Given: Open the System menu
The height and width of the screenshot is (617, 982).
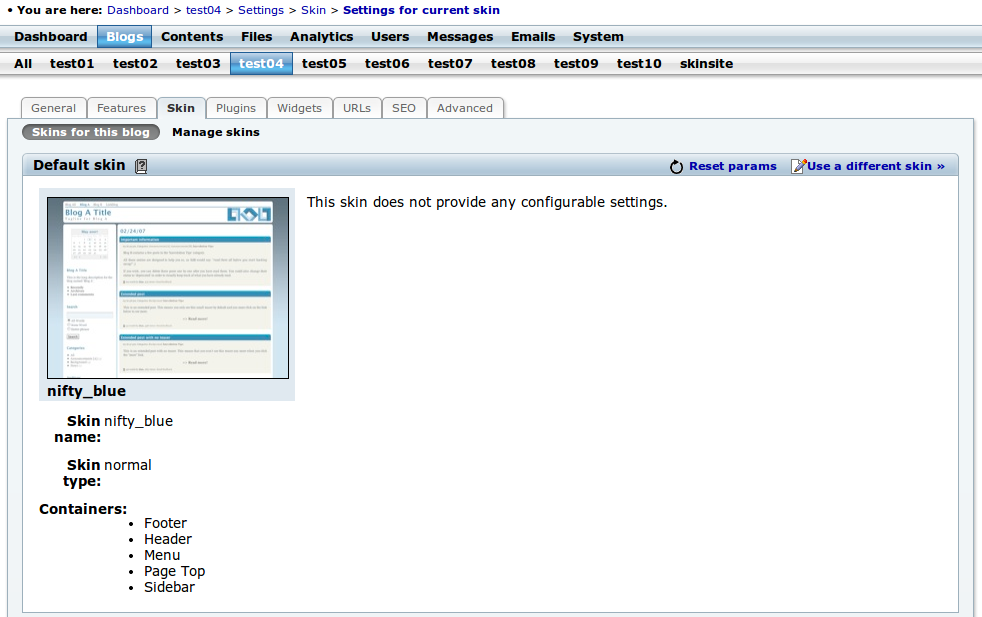Looking at the screenshot, I should (x=598, y=37).
